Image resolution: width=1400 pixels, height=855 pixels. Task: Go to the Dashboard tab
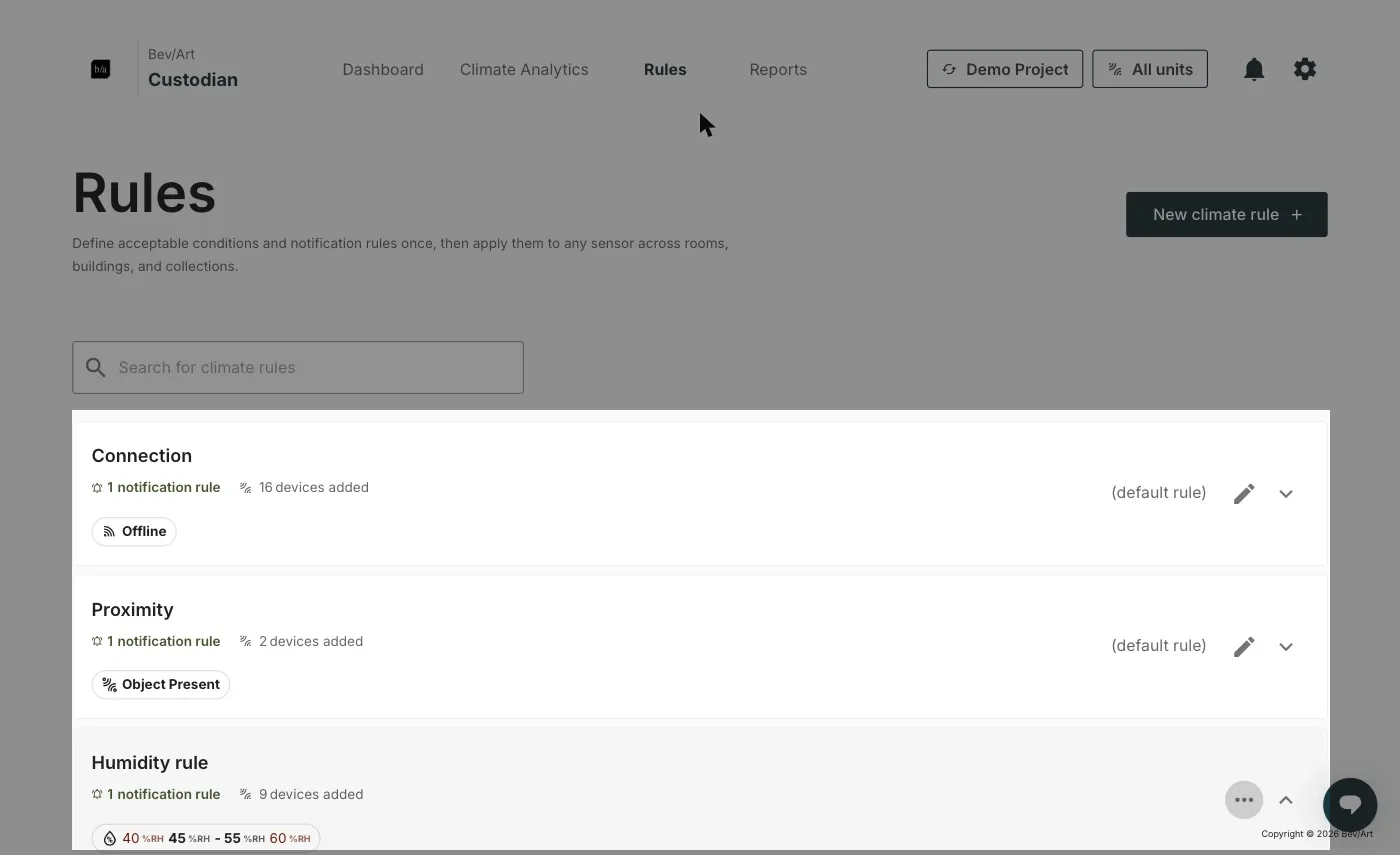383,69
